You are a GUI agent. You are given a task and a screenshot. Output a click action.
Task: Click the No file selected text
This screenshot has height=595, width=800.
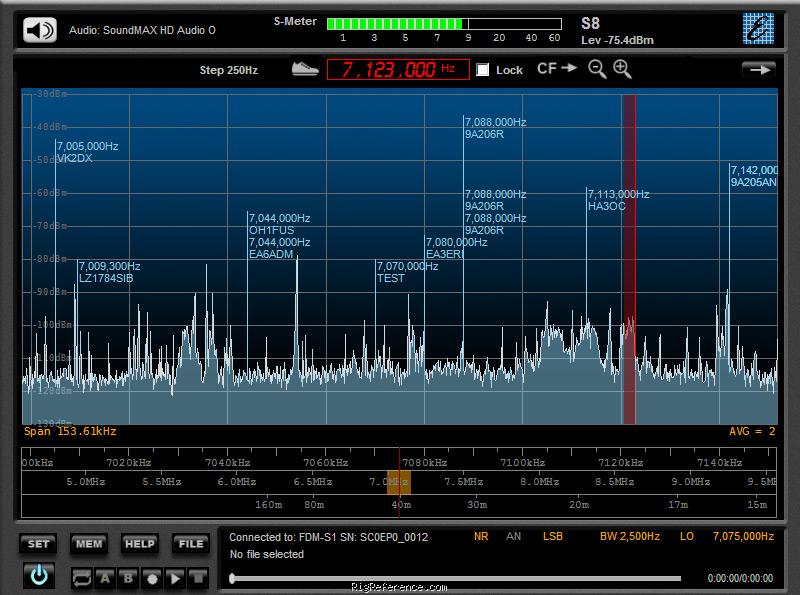266,554
